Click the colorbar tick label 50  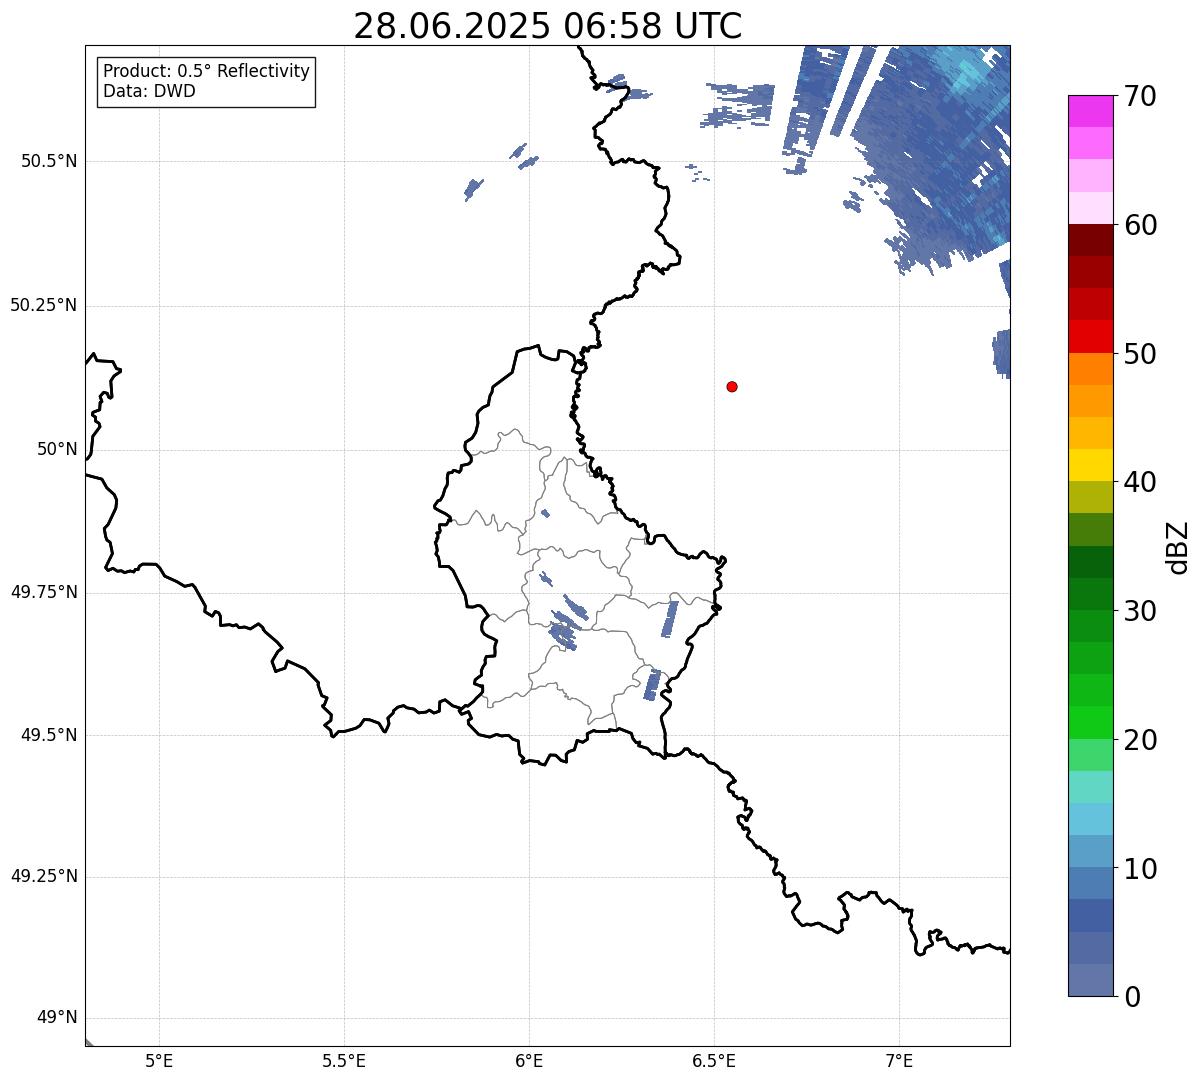coord(1140,354)
